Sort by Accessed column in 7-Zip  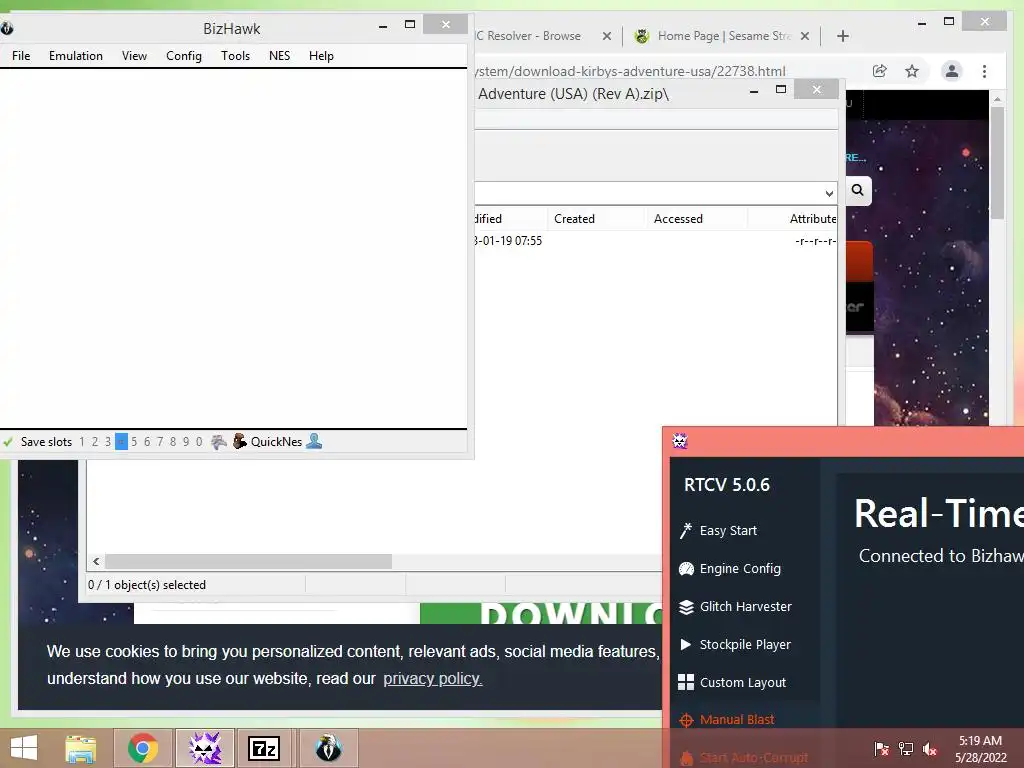tap(679, 219)
